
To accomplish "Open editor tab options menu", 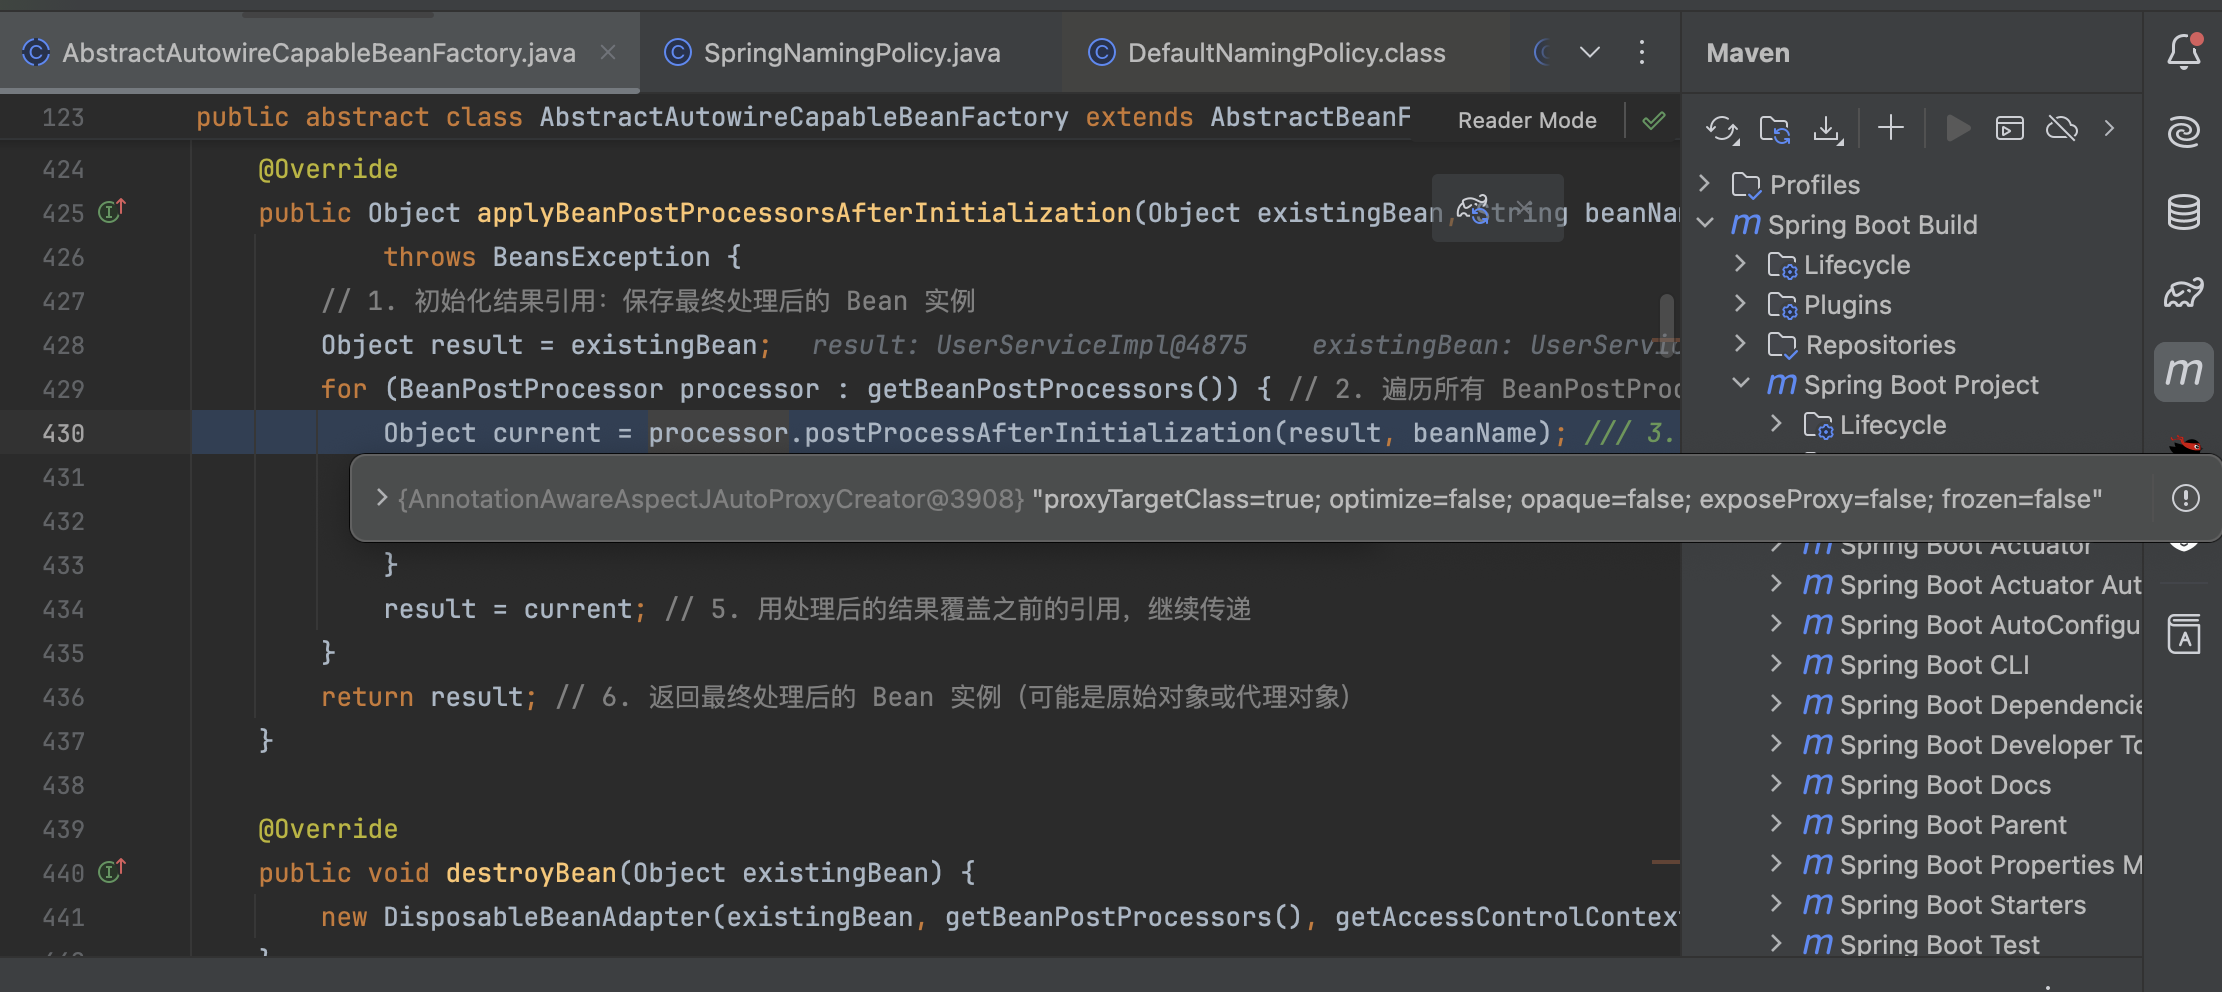I will point(1641,52).
